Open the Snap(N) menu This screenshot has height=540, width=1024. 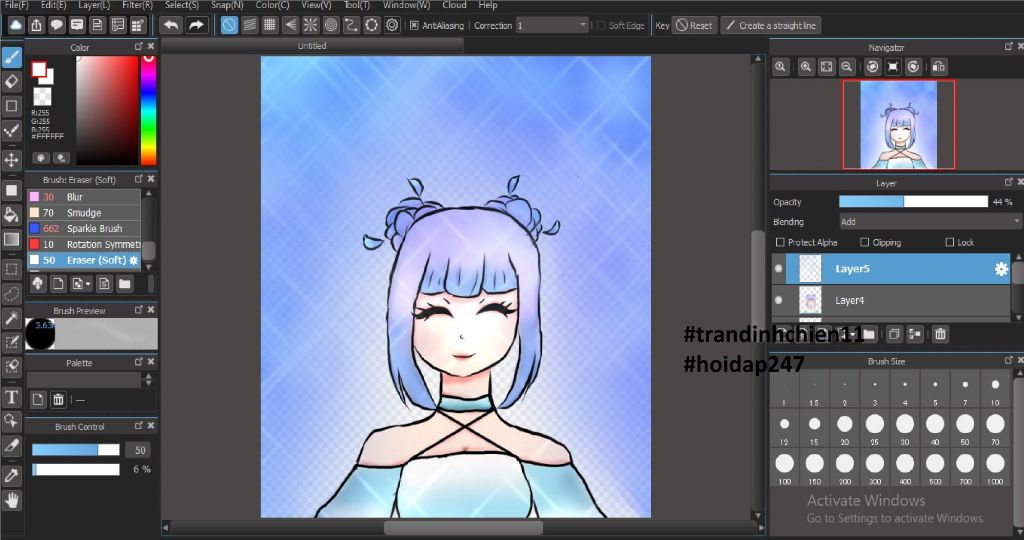tap(227, 5)
